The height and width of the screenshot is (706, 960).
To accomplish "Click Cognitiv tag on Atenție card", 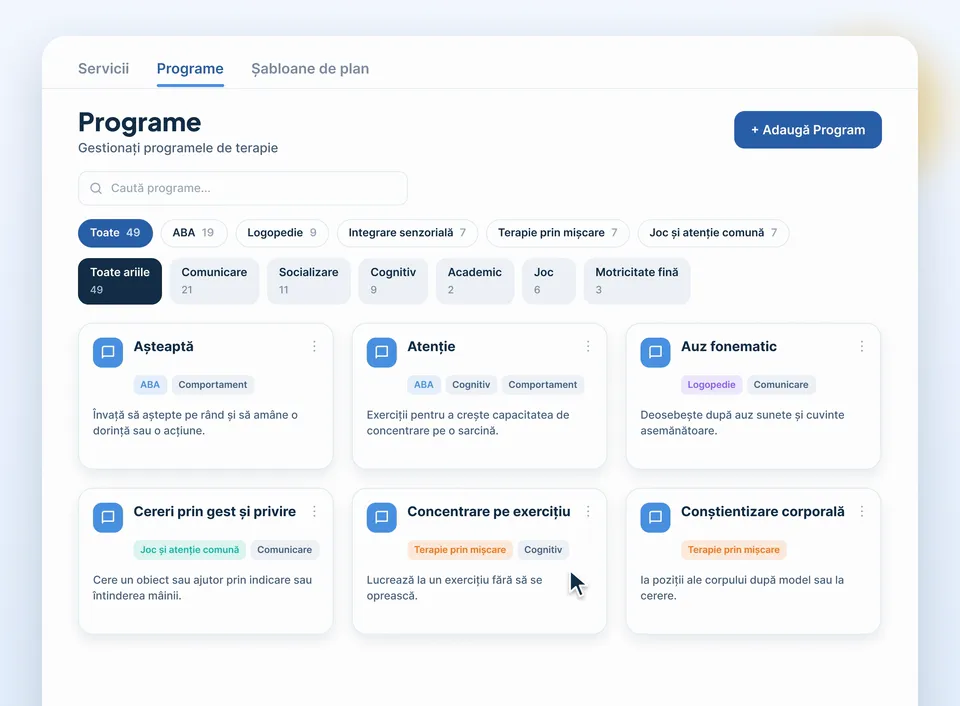I will pos(471,385).
